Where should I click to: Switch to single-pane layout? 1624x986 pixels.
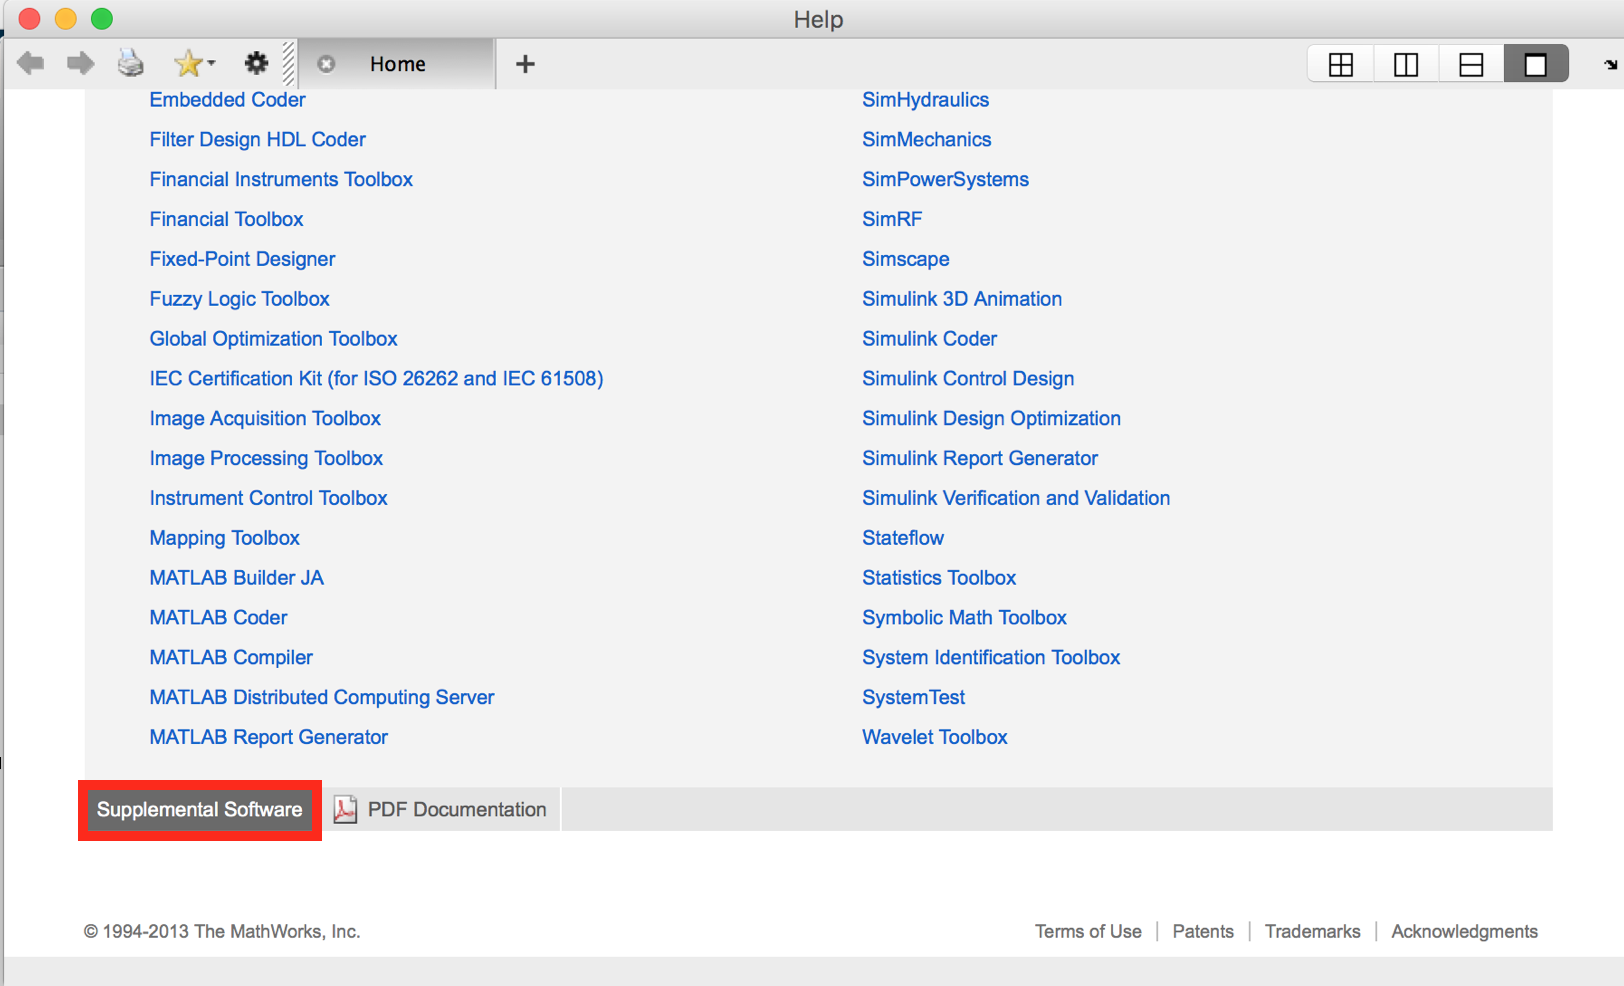1536,65
